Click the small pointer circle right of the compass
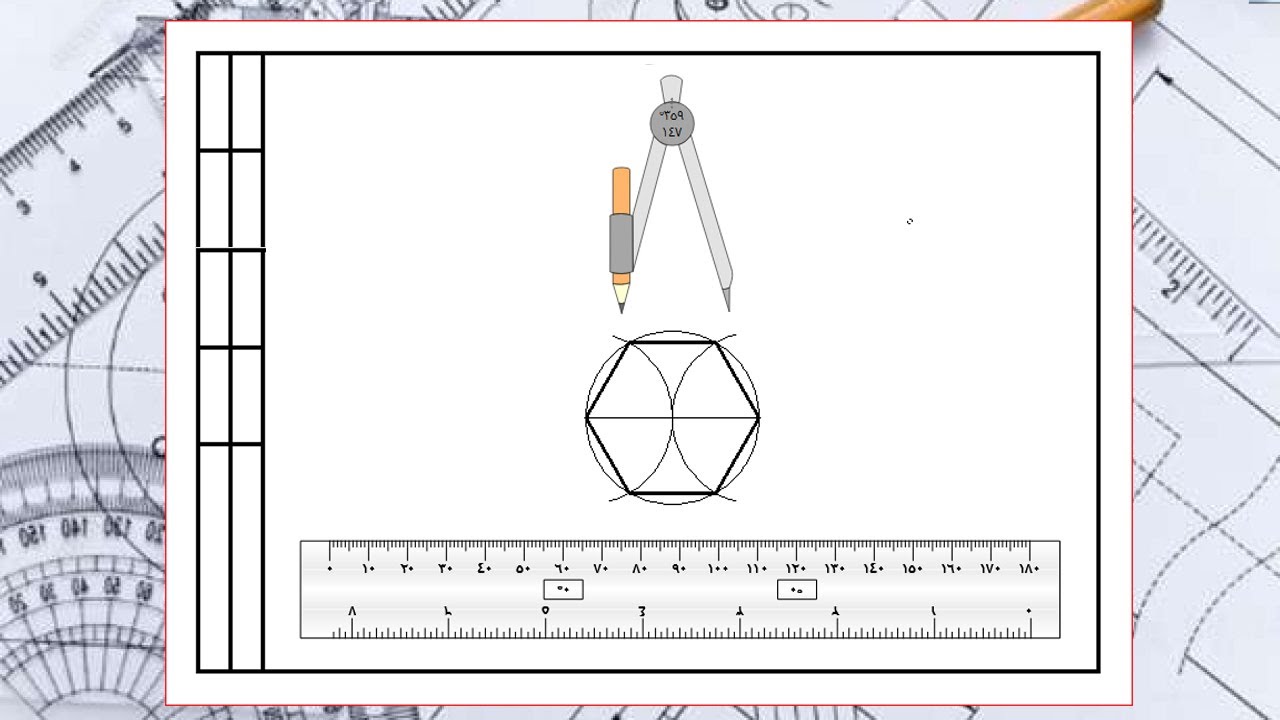 point(910,221)
